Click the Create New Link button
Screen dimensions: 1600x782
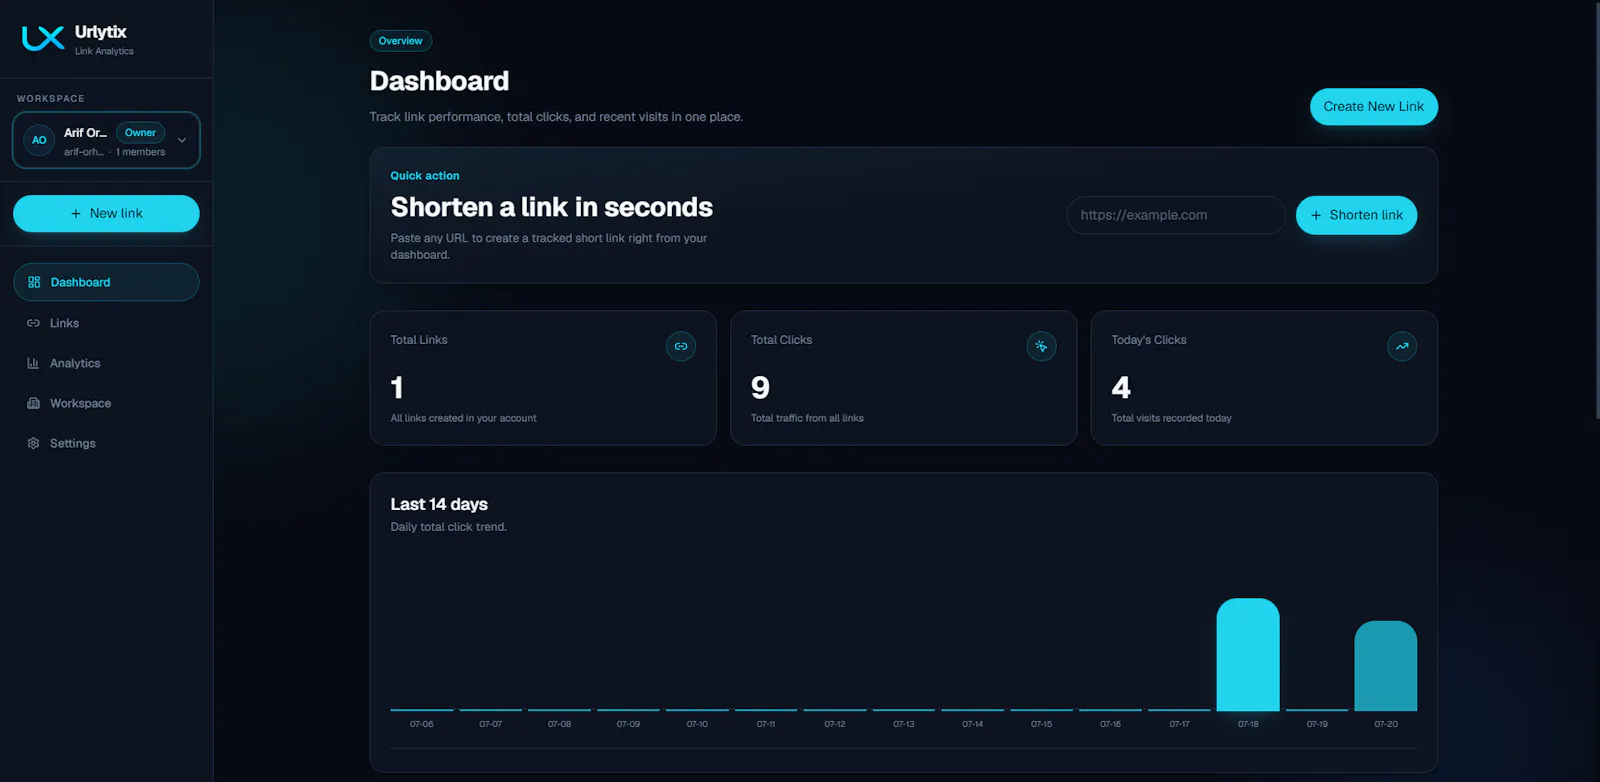pyautogui.click(x=1374, y=107)
